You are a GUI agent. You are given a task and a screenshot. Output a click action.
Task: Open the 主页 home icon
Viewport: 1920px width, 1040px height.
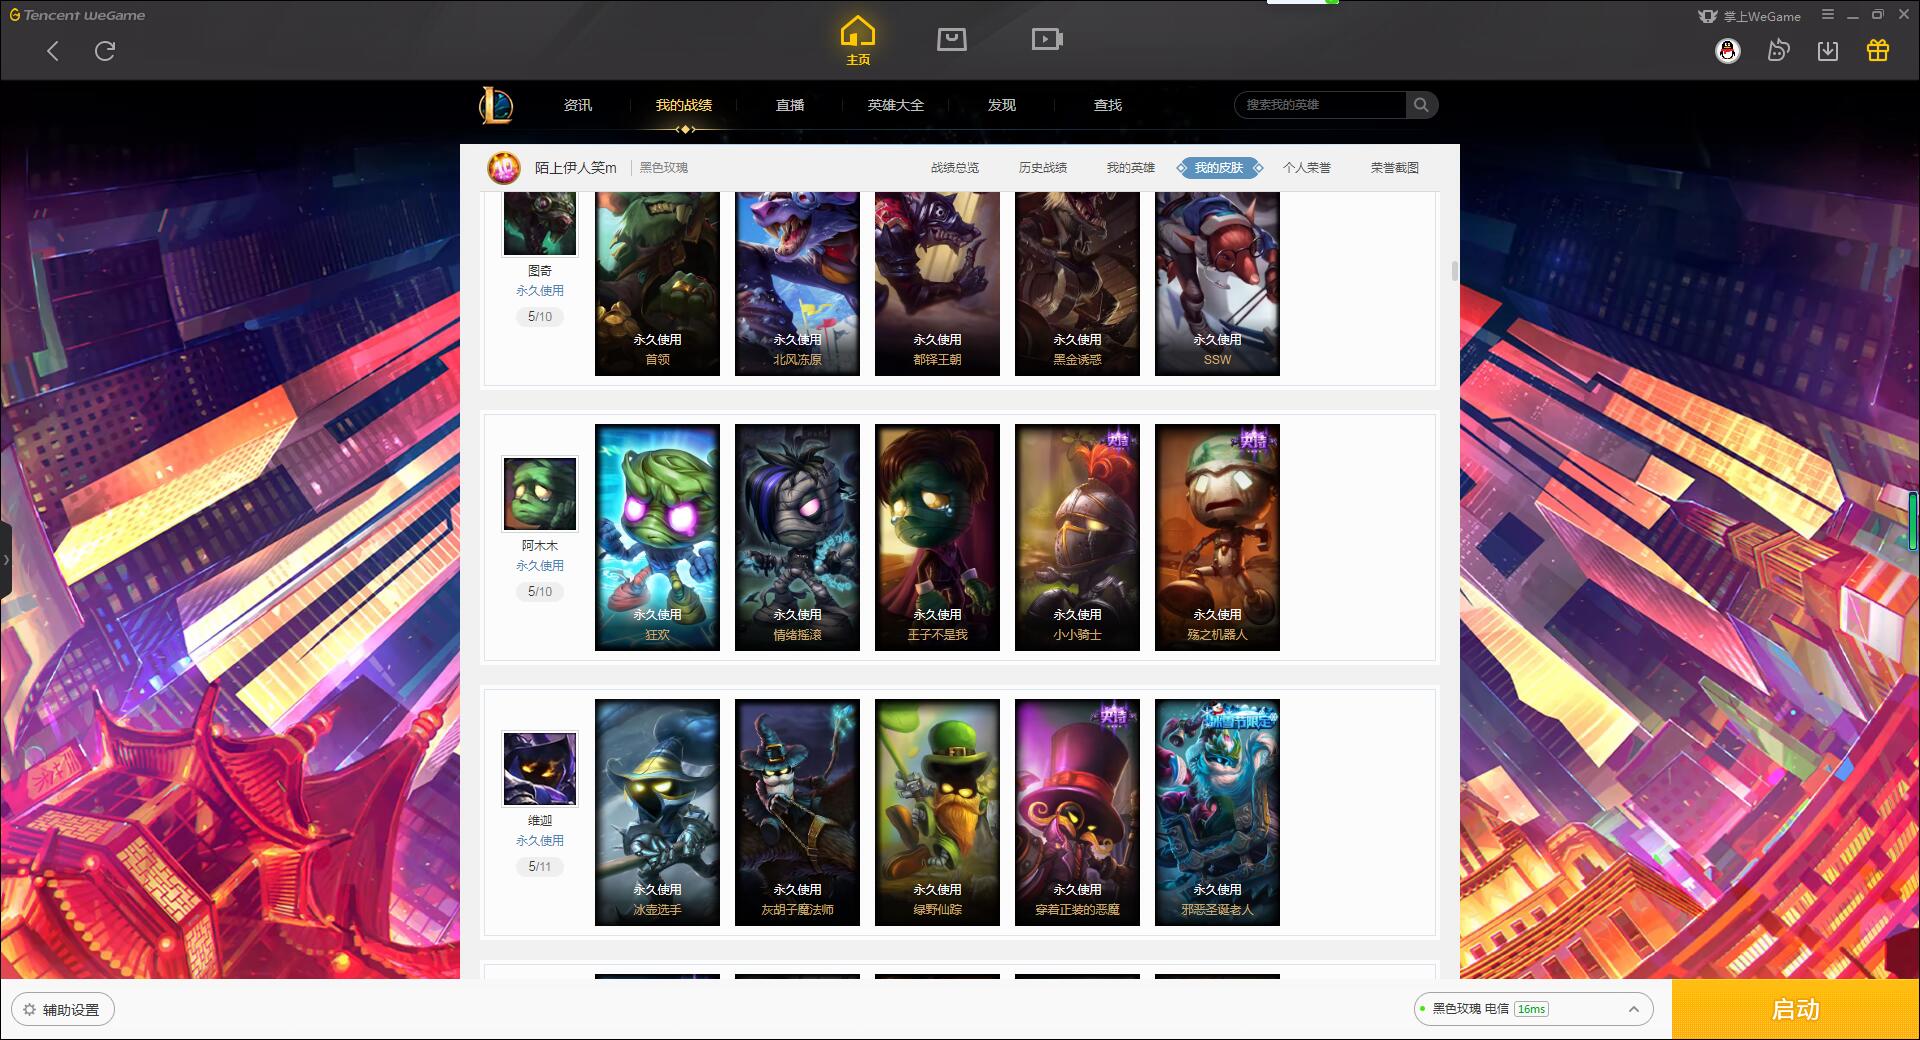coord(858,41)
